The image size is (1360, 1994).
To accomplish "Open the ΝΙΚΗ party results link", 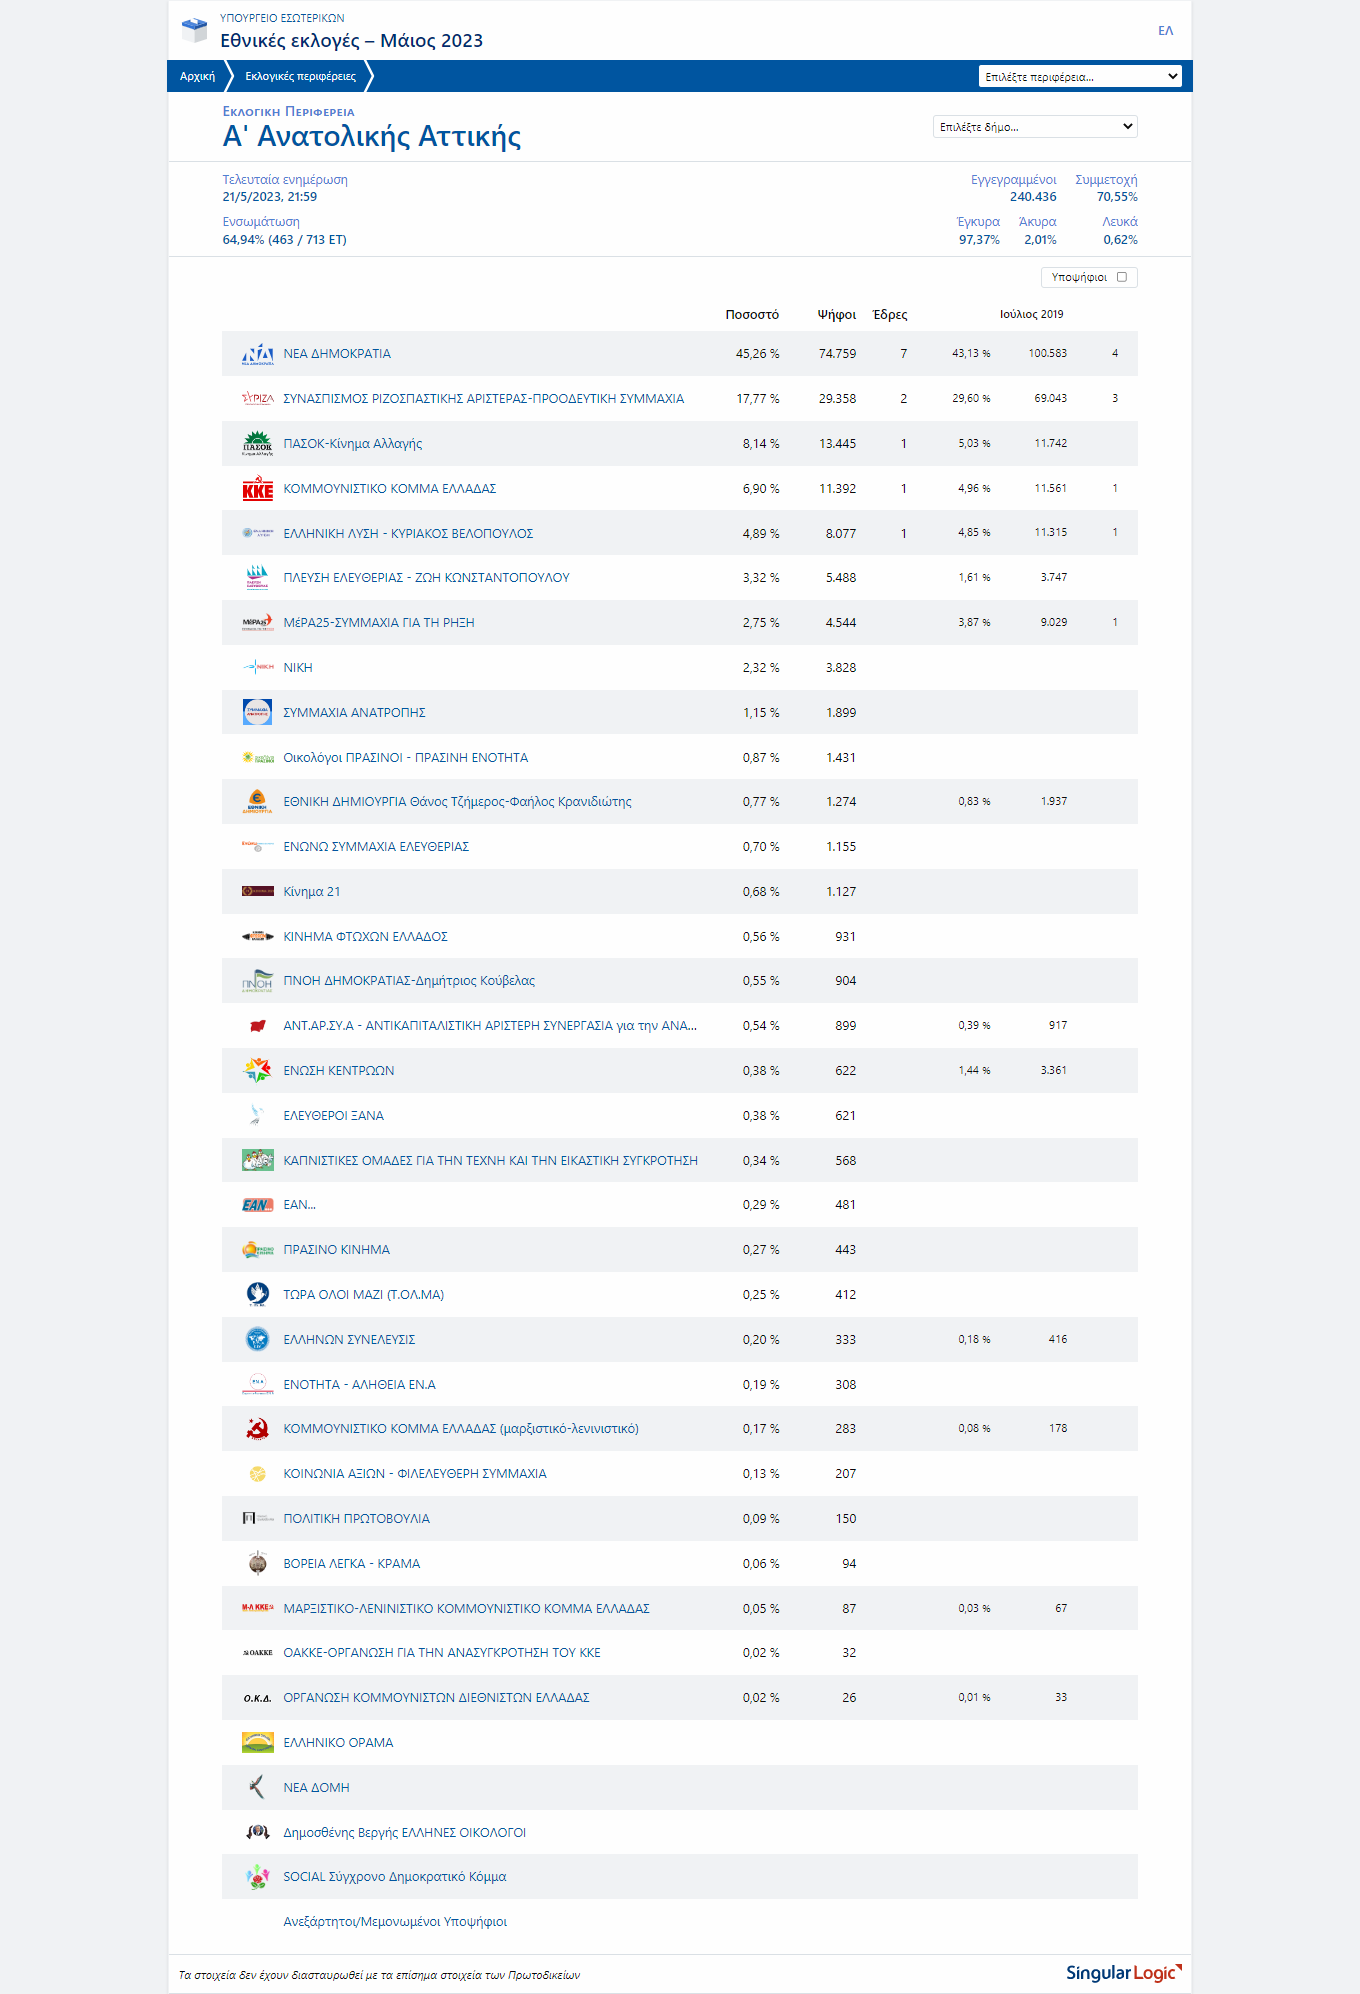I will [x=298, y=668].
